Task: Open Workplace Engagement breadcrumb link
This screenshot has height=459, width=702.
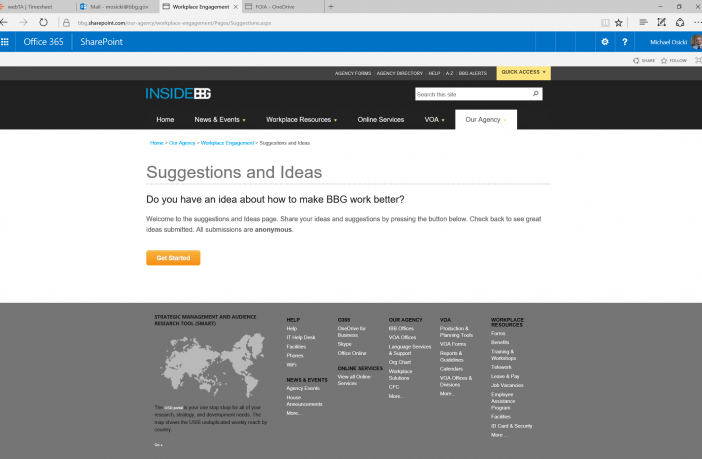Action: pos(227,143)
